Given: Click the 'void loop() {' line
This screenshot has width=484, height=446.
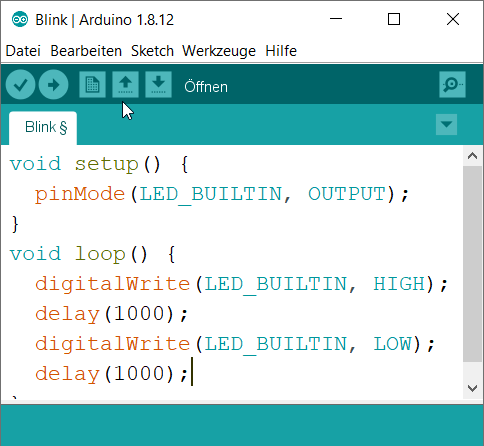Looking at the screenshot, I should point(92,254).
